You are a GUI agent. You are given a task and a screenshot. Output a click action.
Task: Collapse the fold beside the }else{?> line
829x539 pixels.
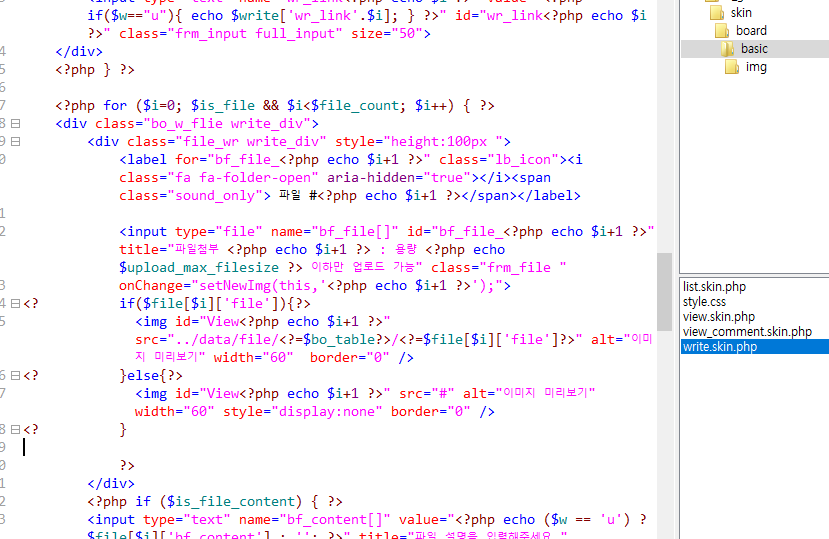click(x=16, y=376)
